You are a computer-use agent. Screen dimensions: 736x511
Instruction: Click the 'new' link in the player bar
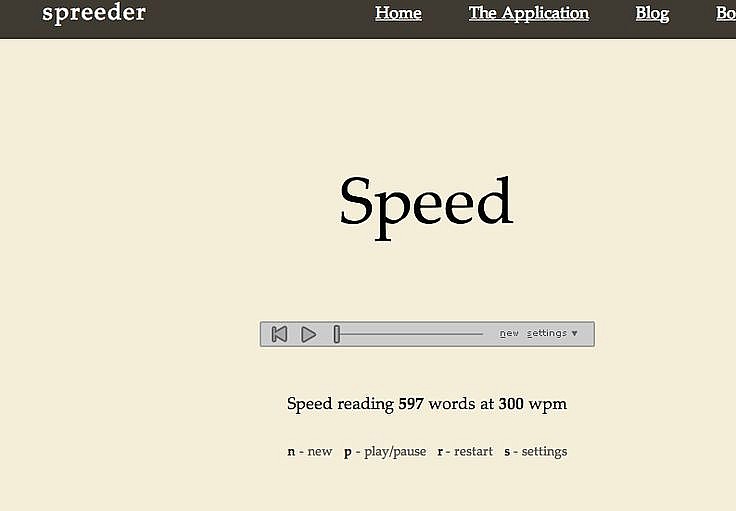point(509,334)
